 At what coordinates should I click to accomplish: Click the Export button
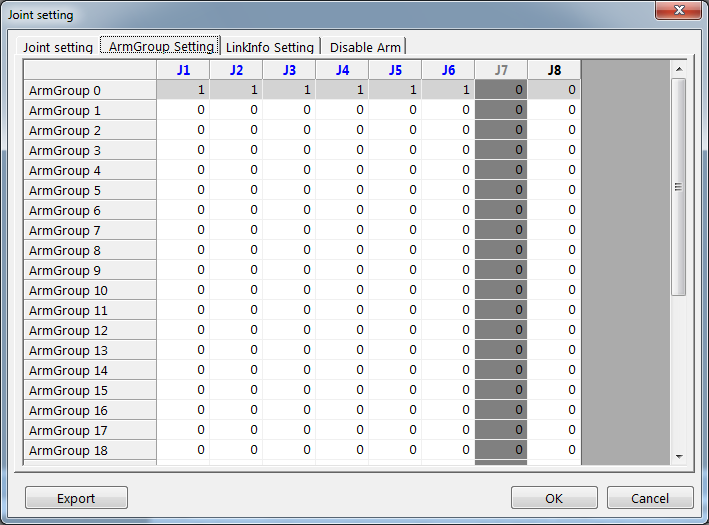coord(76,498)
